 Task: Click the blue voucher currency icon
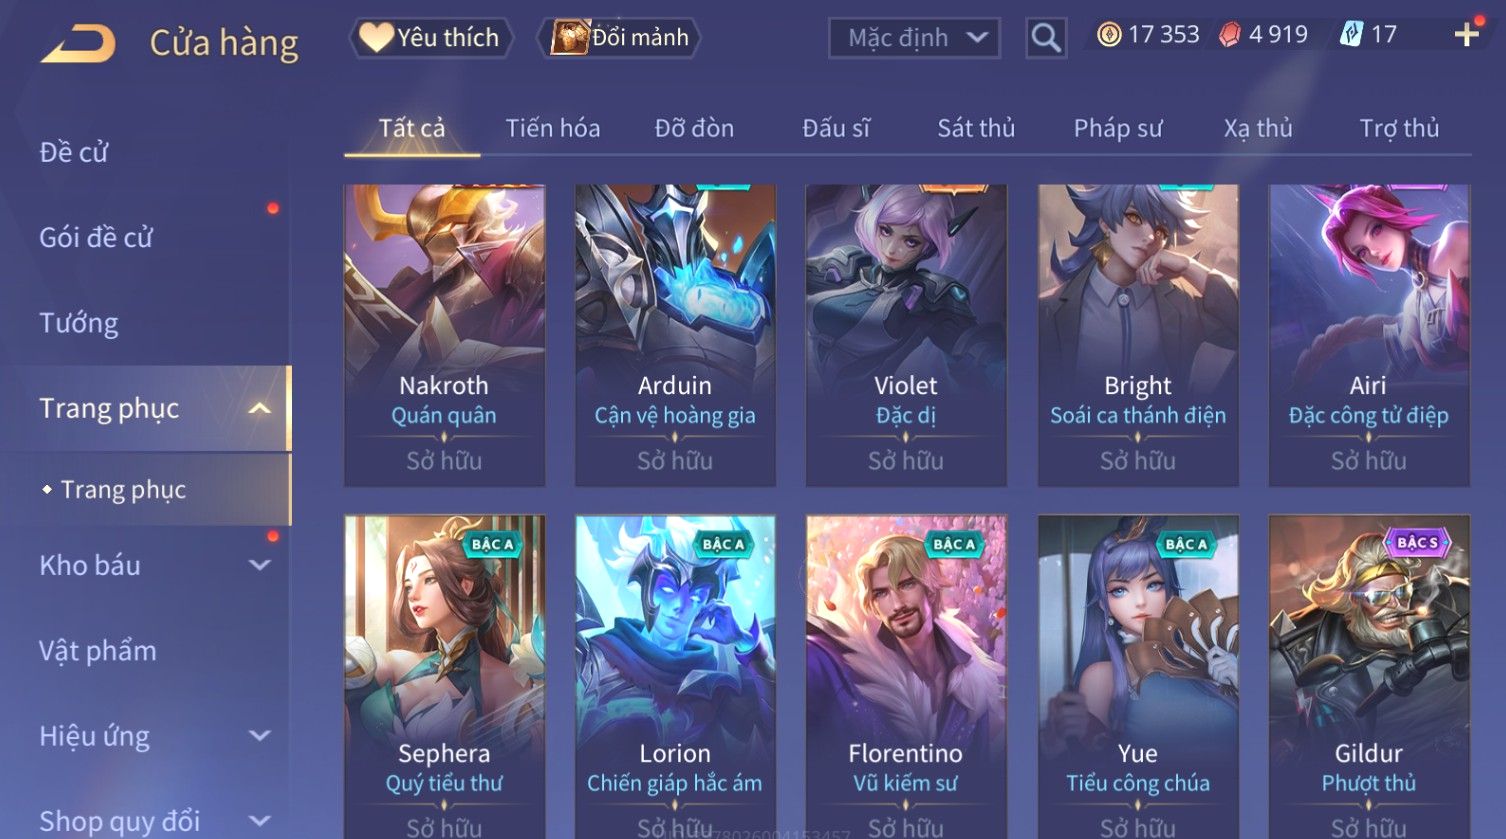pyautogui.click(x=1351, y=35)
